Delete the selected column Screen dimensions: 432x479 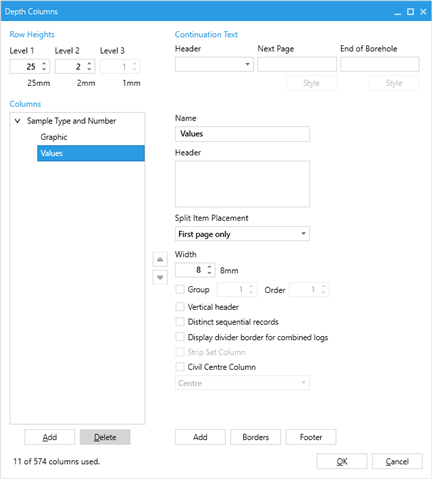[x=105, y=437]
